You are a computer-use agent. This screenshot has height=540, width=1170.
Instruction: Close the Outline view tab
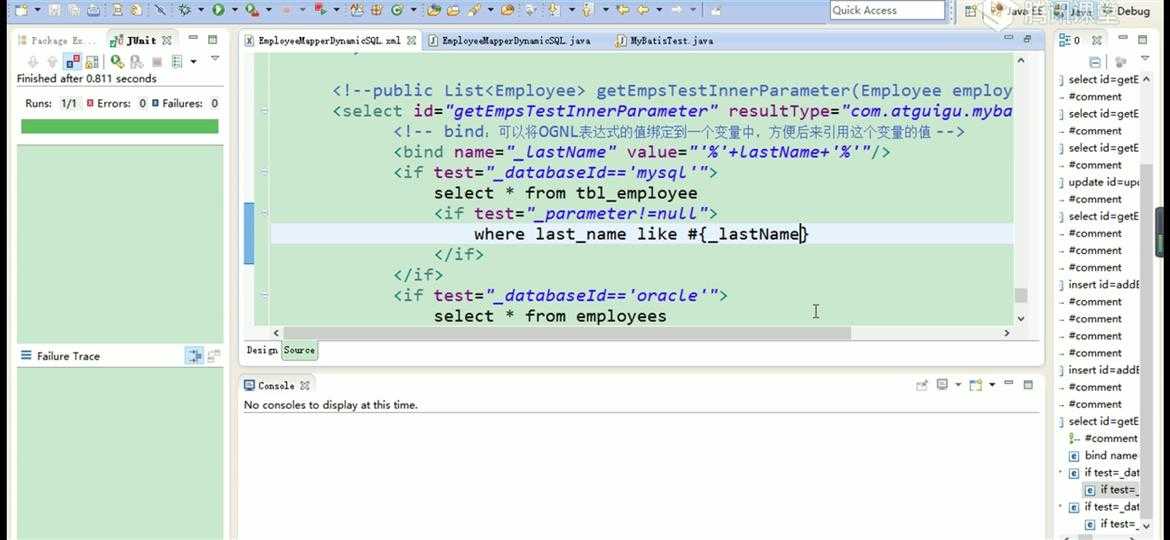point(1096,40)
